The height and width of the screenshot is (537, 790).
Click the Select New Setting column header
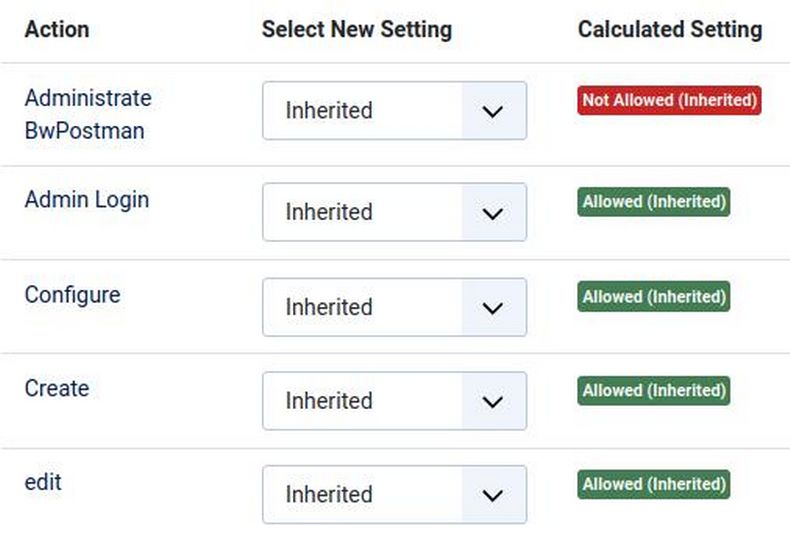click(x=357, y=30)
